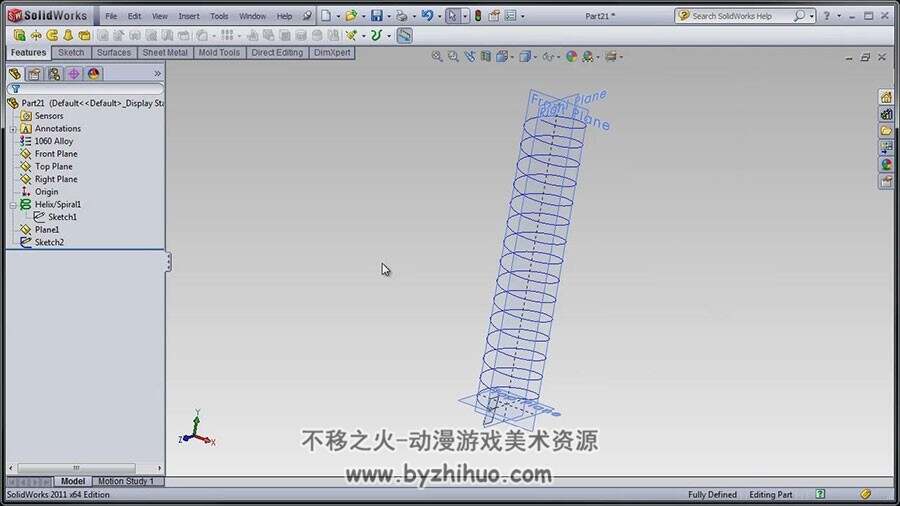Screen dimensions: 900x506
Task: Open the Appearances tab in the task pane
Action: 886,165
